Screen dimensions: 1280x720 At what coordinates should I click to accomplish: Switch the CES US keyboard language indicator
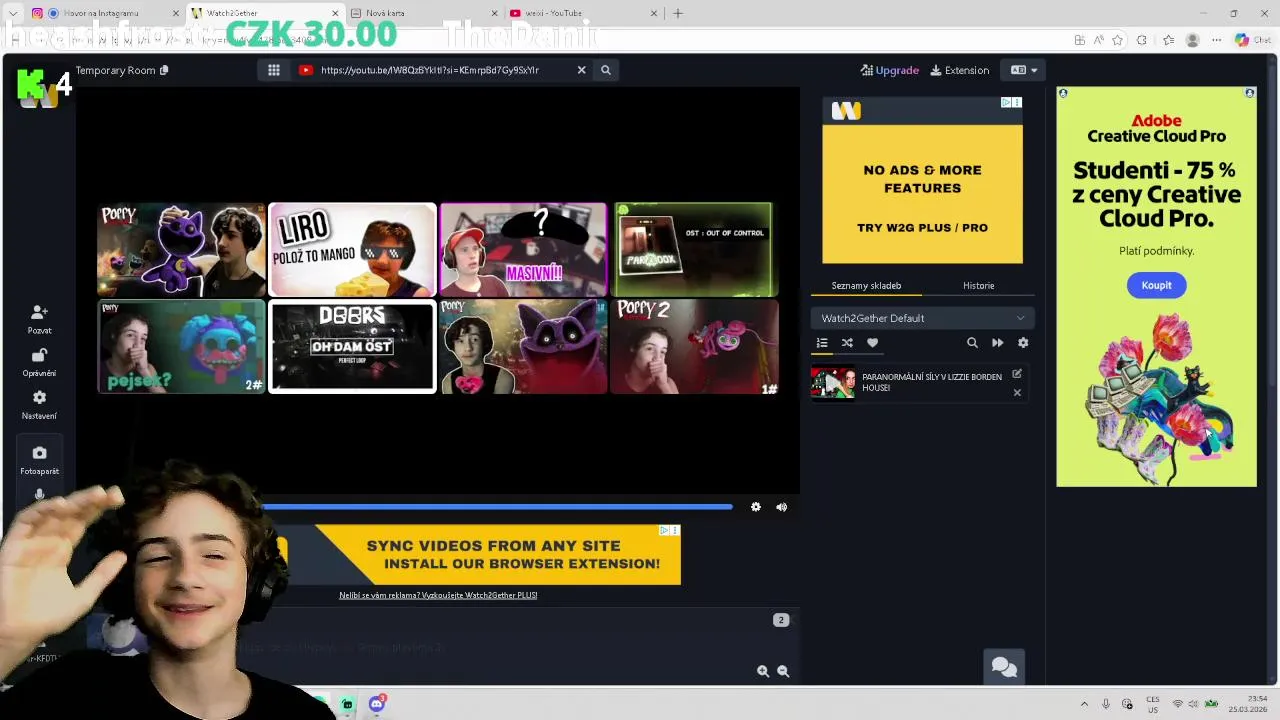click(1153, 704)
